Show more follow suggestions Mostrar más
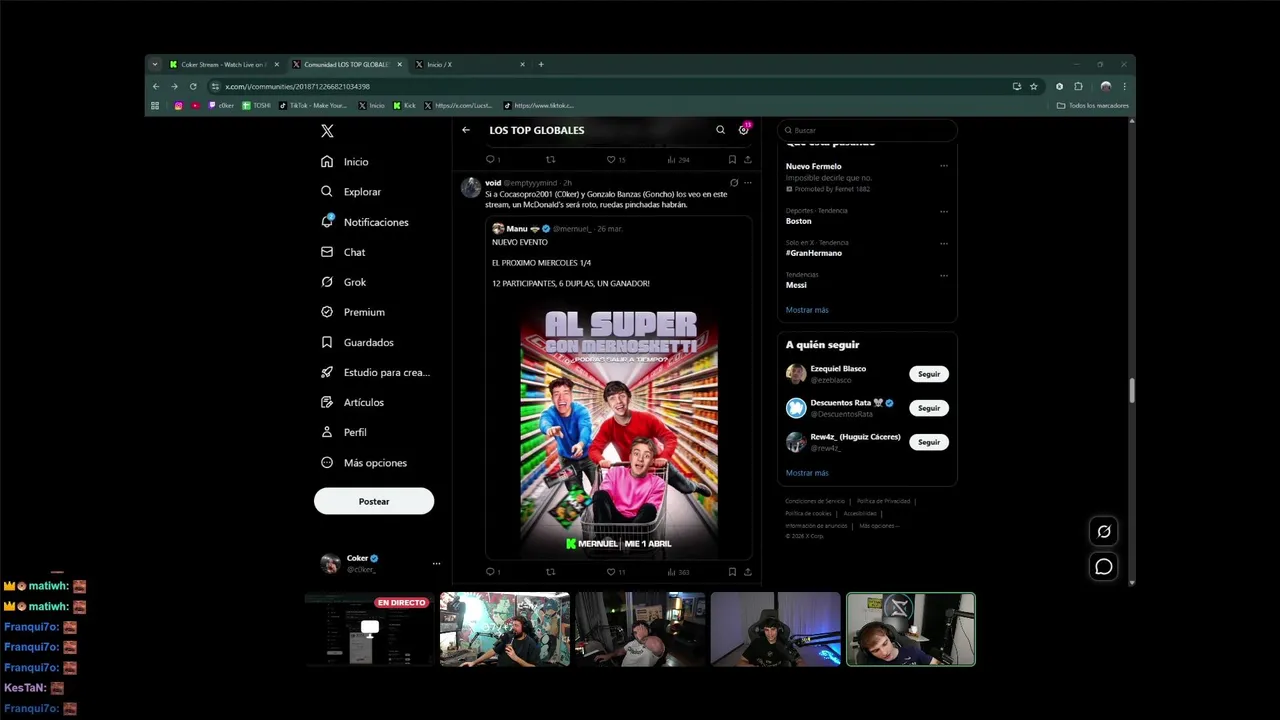 807,473
